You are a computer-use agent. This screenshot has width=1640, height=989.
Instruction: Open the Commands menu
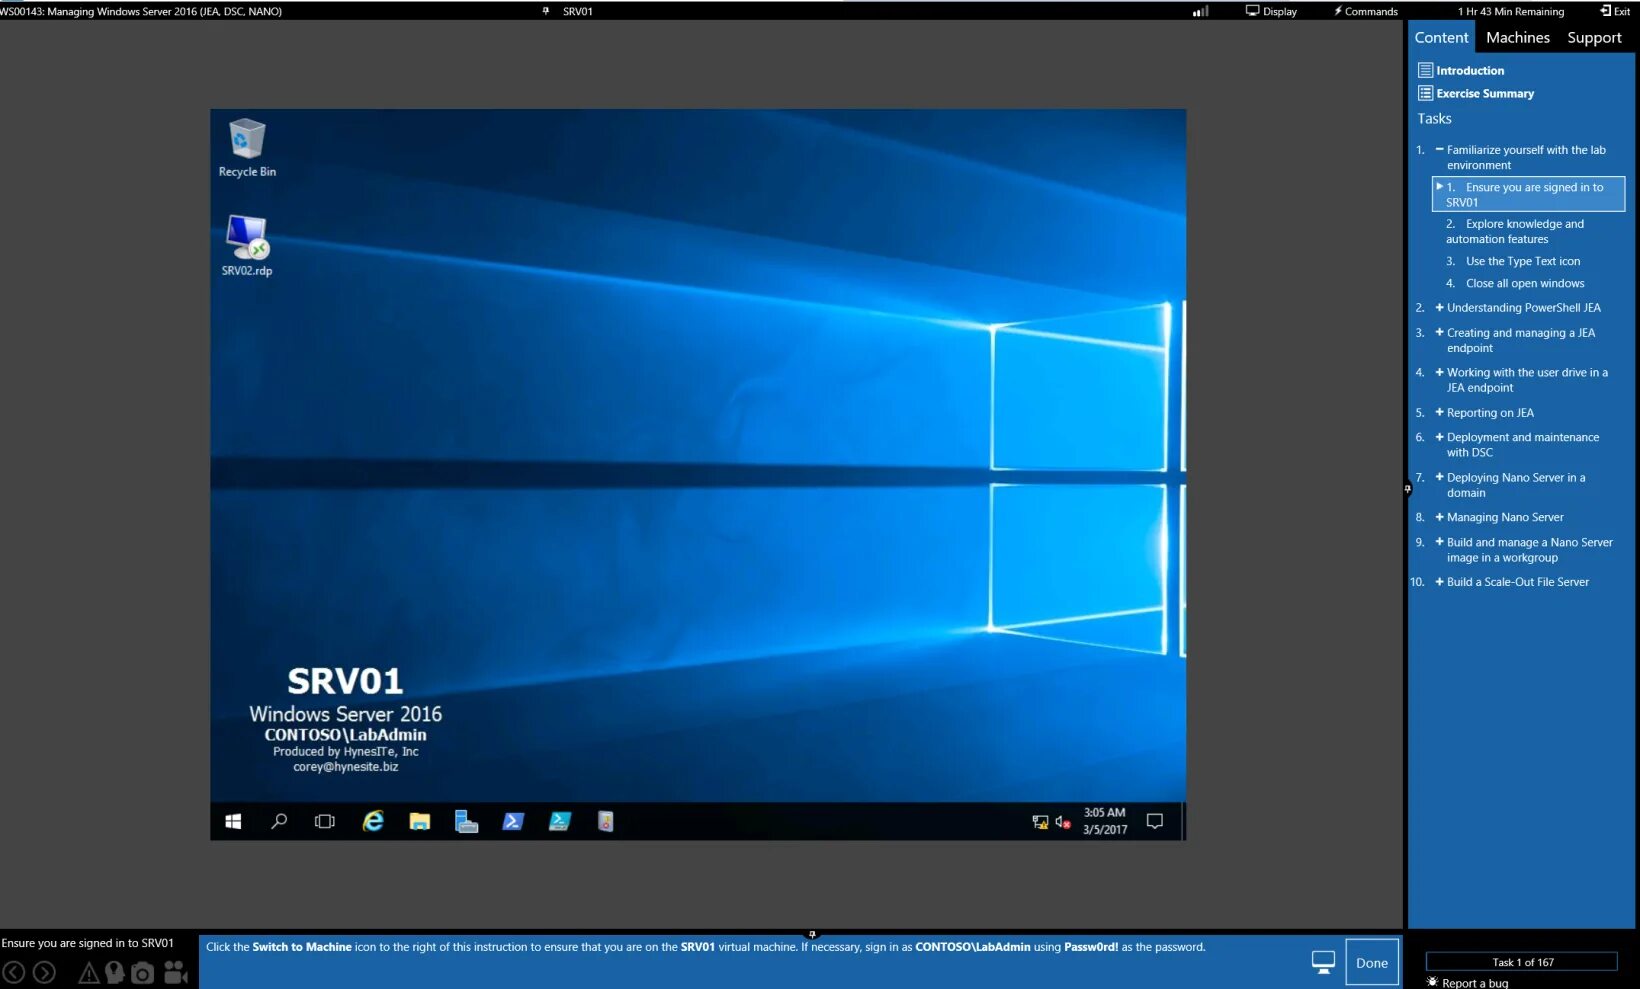tap(1365, 11)
